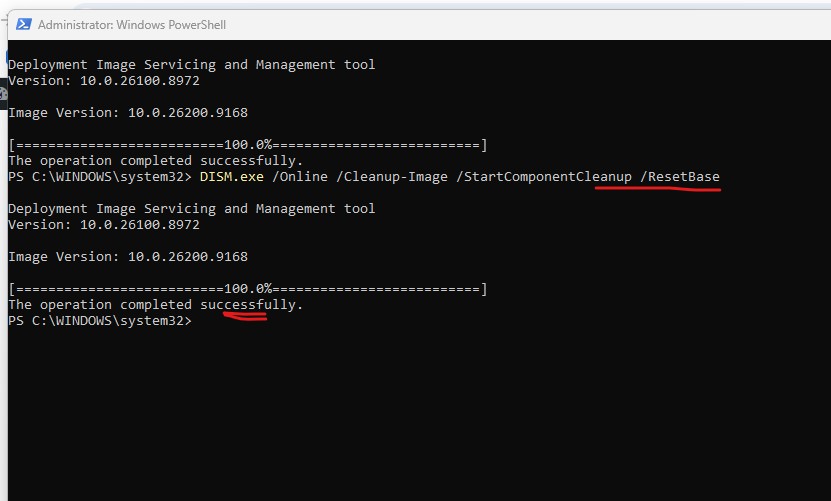
Task: Click the 100.0% progress bar above the DISM command
Action: (247, 145)
